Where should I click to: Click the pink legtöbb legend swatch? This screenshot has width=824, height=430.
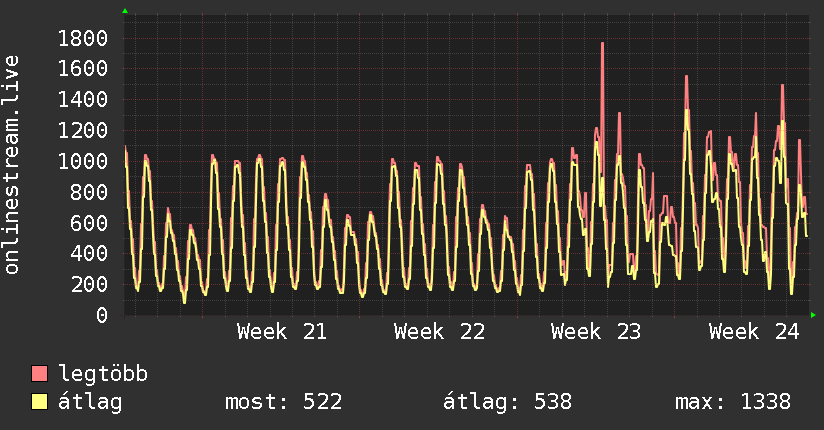click(39, 373)
